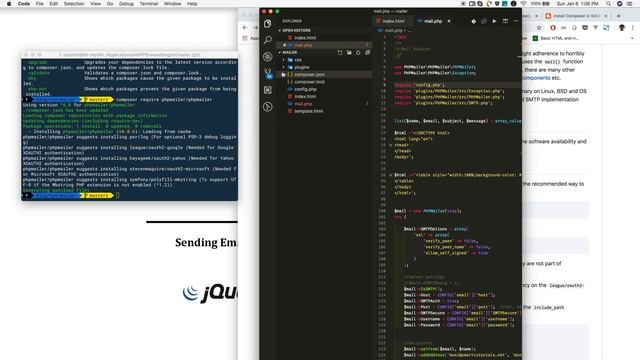Image resolution: width=640 pixels, height=360 pixels.
Task: Click New Folder icon in MAILER header
Action: pyautogui.click(x=349, y=52)
